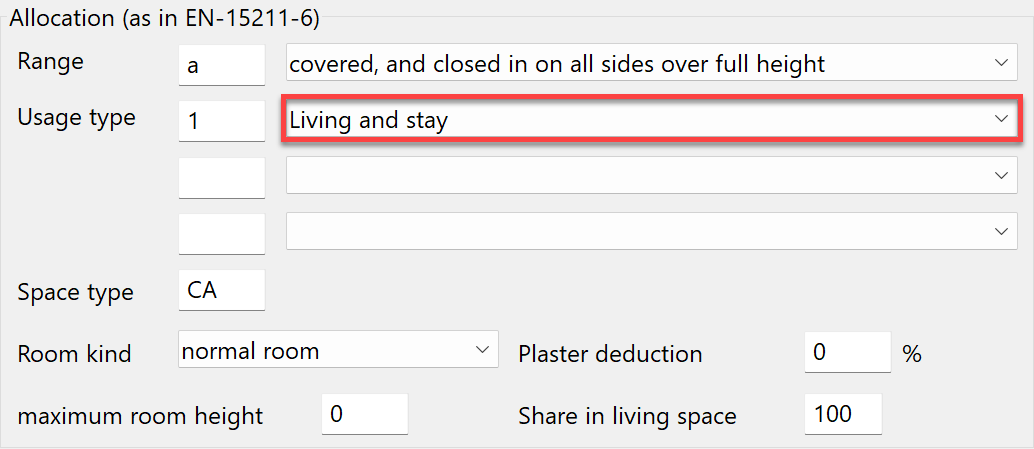Click the empty code field below Usage type's '1' field
Image resolution: width=1034 pixels, height=449 pixels.
221,178
